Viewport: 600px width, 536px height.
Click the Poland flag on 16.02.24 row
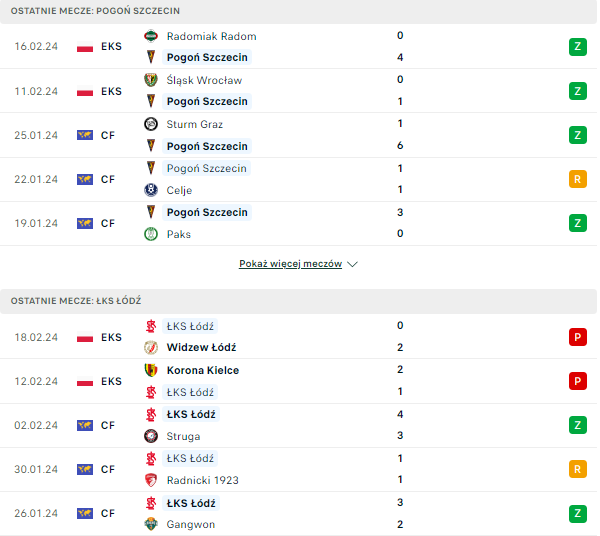(x=85, y=47)
